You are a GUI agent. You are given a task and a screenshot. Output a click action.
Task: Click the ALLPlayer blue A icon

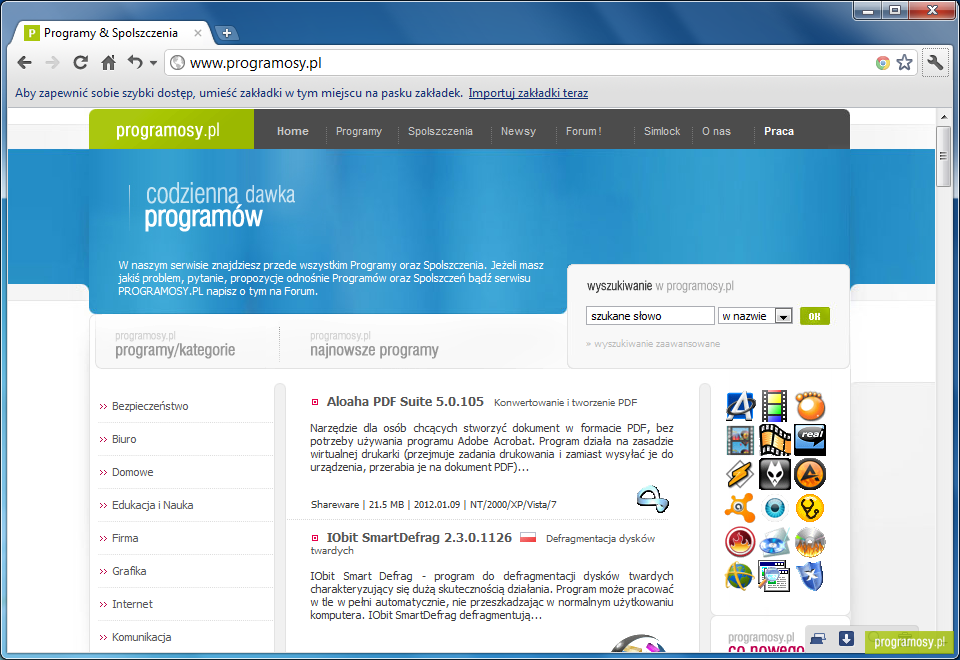740,406
